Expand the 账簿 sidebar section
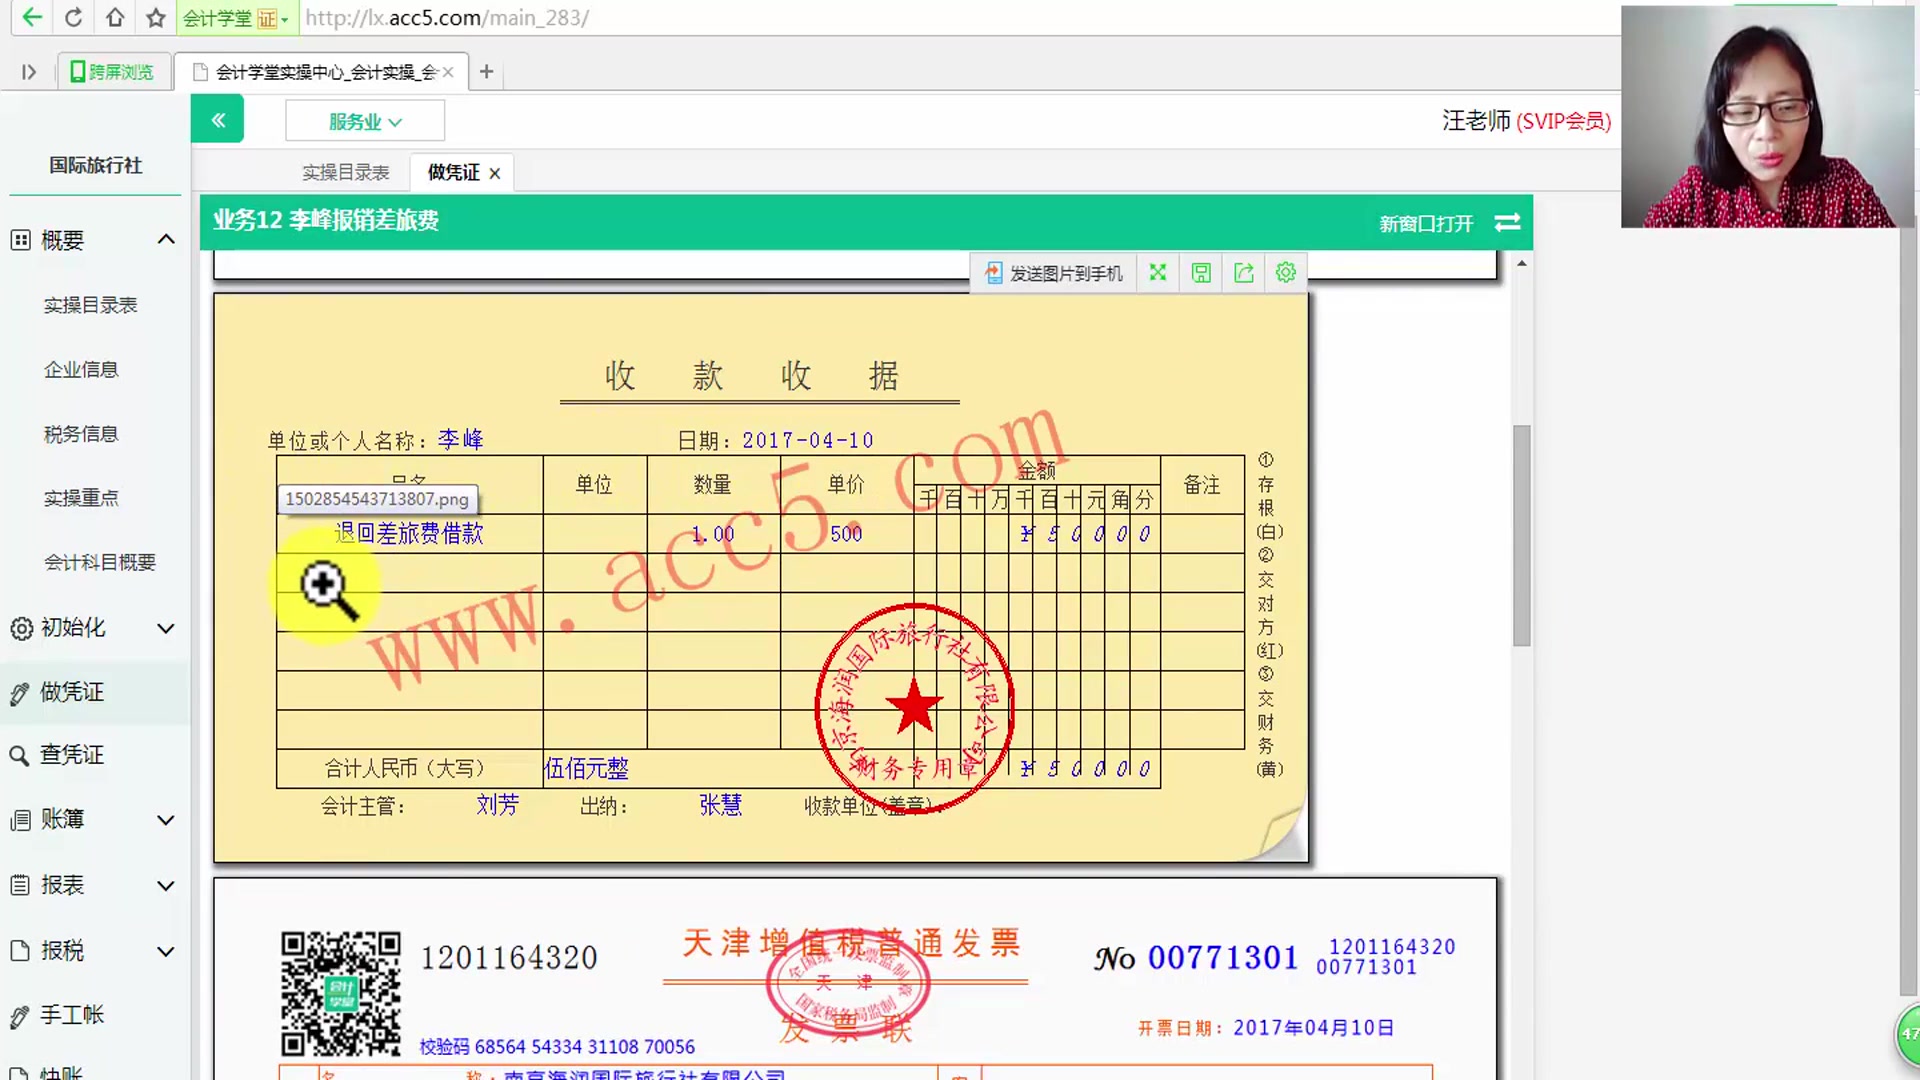 point(165,819)
